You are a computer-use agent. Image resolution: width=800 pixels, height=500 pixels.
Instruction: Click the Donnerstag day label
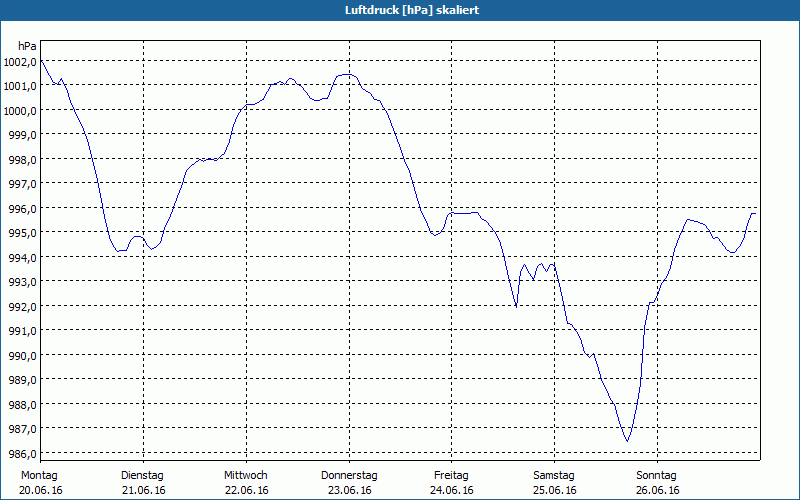pyautogui.click(x=349, y=476)
